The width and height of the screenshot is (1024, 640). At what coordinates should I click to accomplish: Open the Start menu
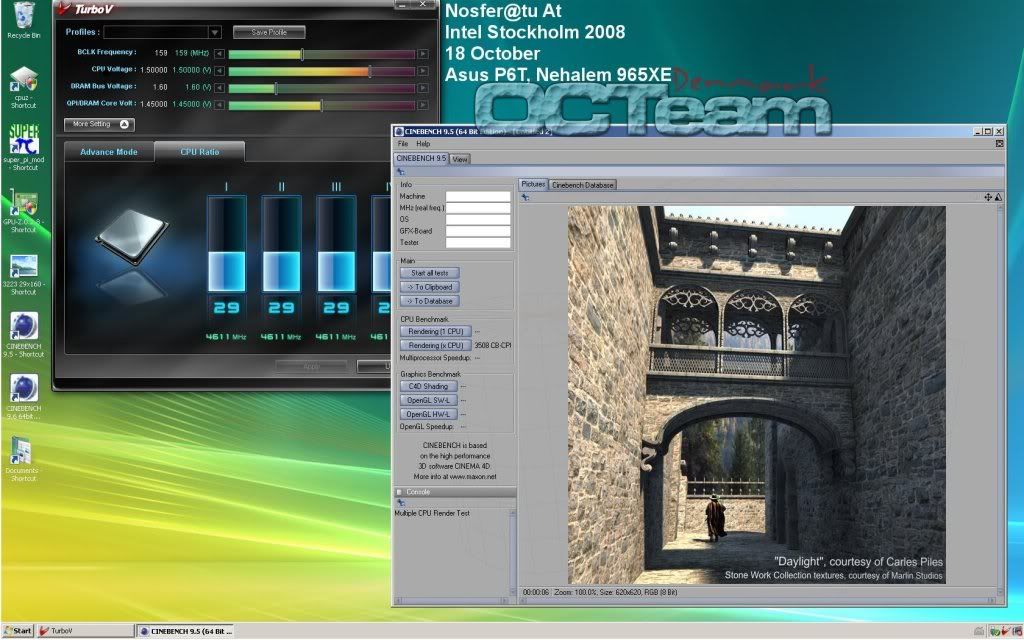[18, 631]
